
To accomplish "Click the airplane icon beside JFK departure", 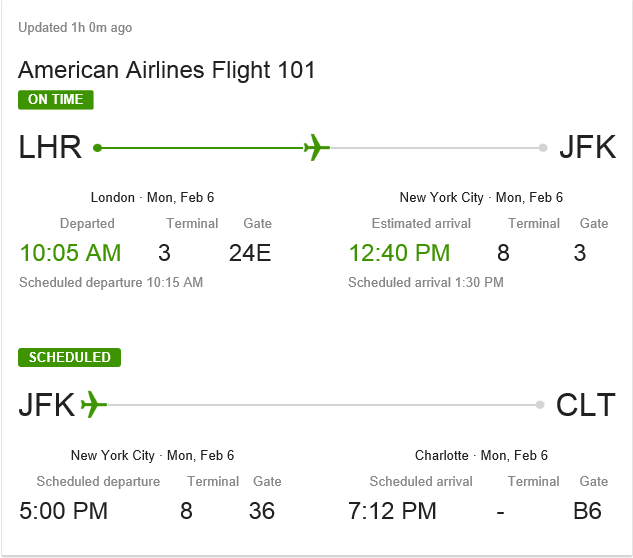I will pyautogui.click(x=92, y=405).
